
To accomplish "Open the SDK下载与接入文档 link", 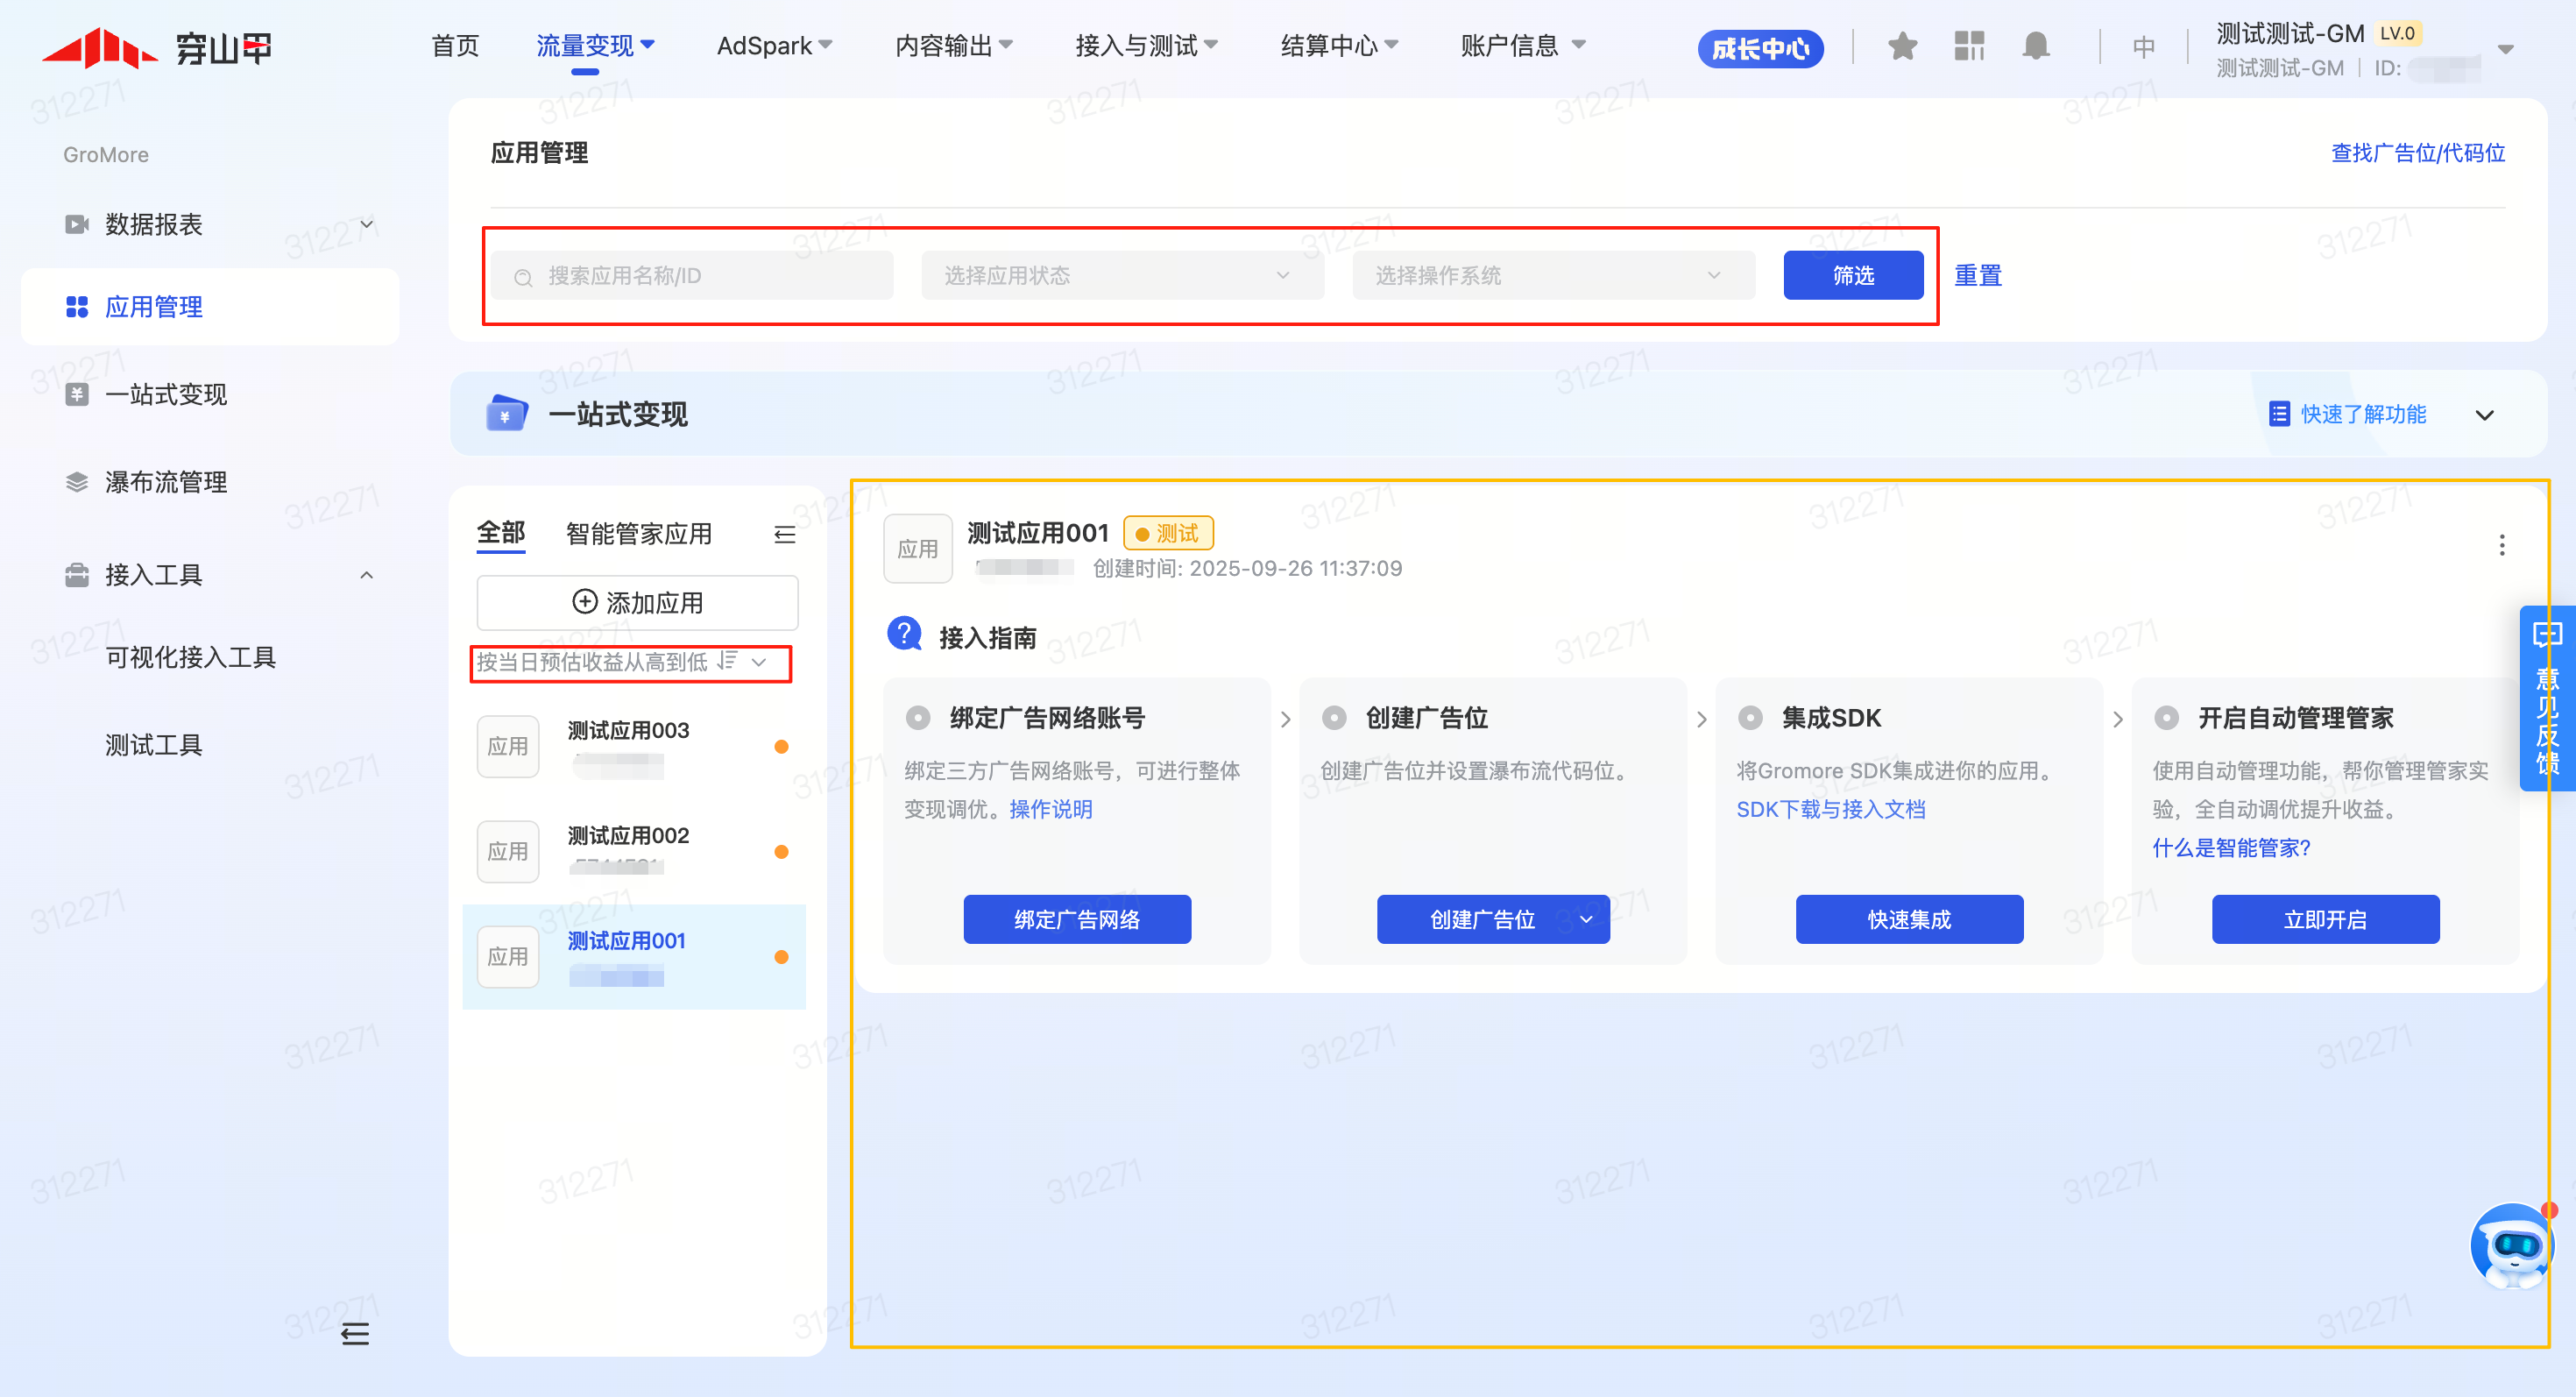I will [1830, 809].
